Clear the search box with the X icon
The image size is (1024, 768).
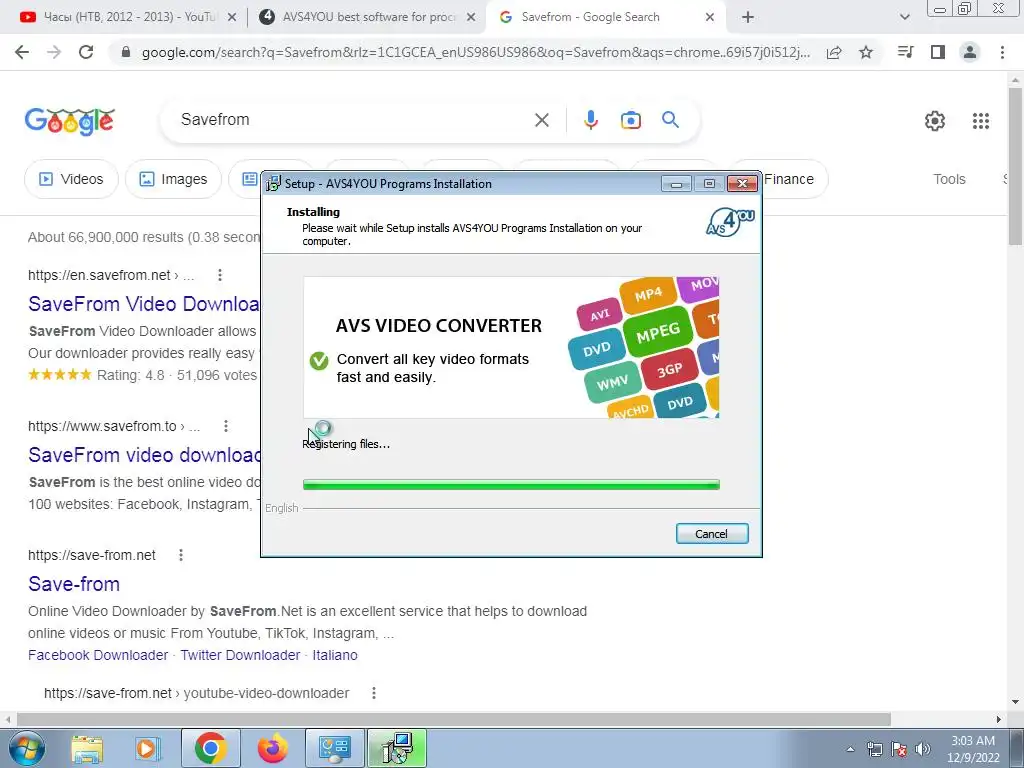point(541,120)
